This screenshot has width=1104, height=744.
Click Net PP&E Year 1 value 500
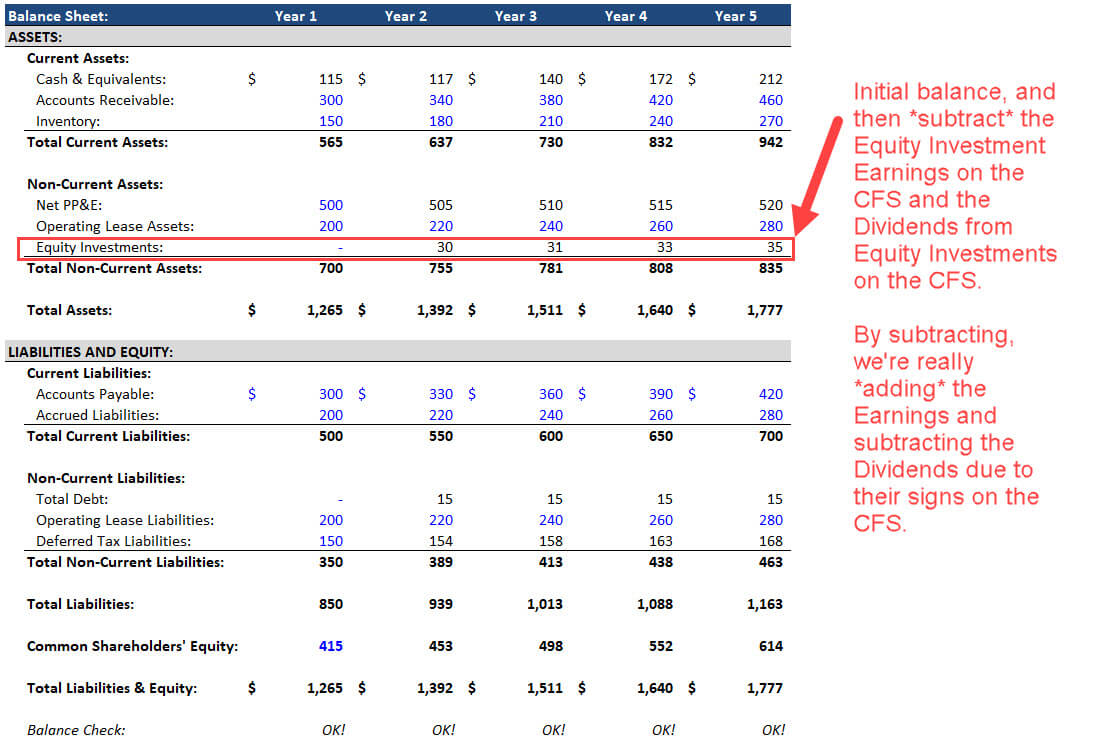point(331,205)
